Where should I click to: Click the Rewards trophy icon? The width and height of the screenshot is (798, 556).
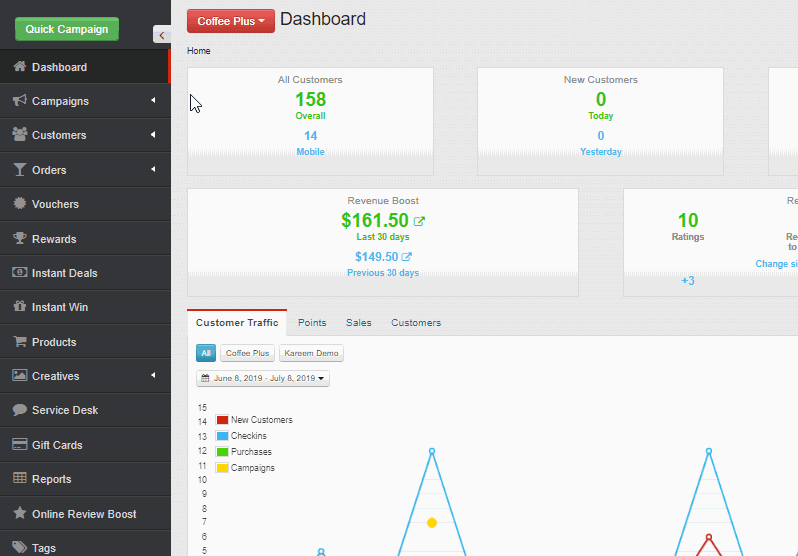(19, 239)
